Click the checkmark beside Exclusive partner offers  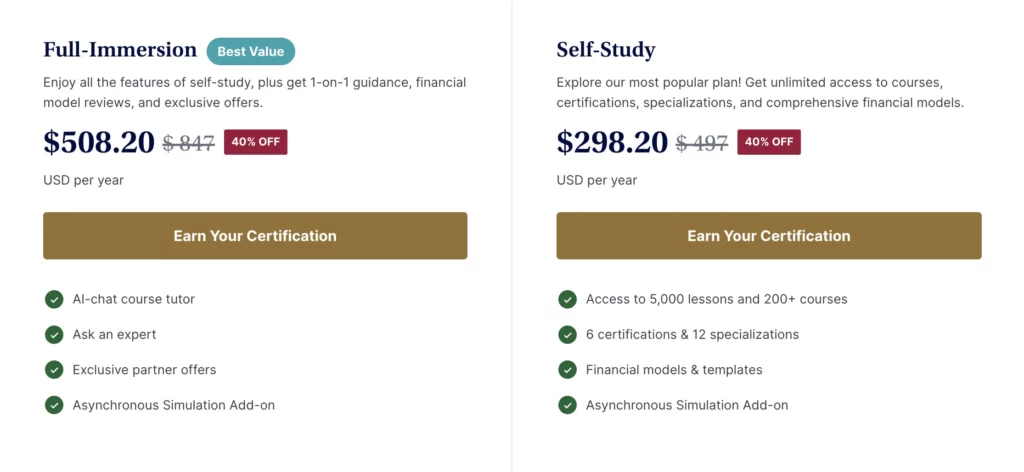pos(54,370)
